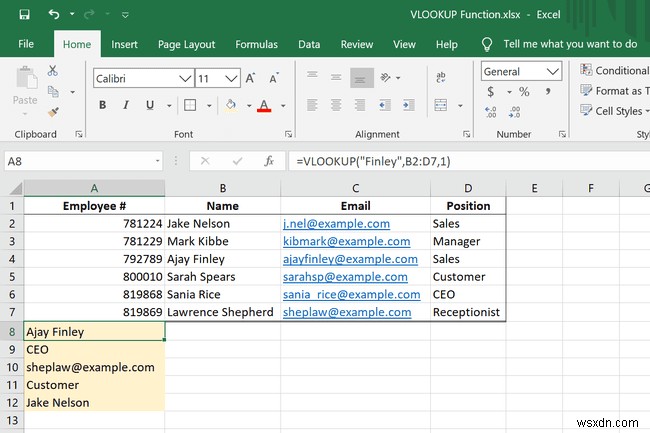
Task: Open the Clipboard dialog launcher
Action: coord(79,134)
